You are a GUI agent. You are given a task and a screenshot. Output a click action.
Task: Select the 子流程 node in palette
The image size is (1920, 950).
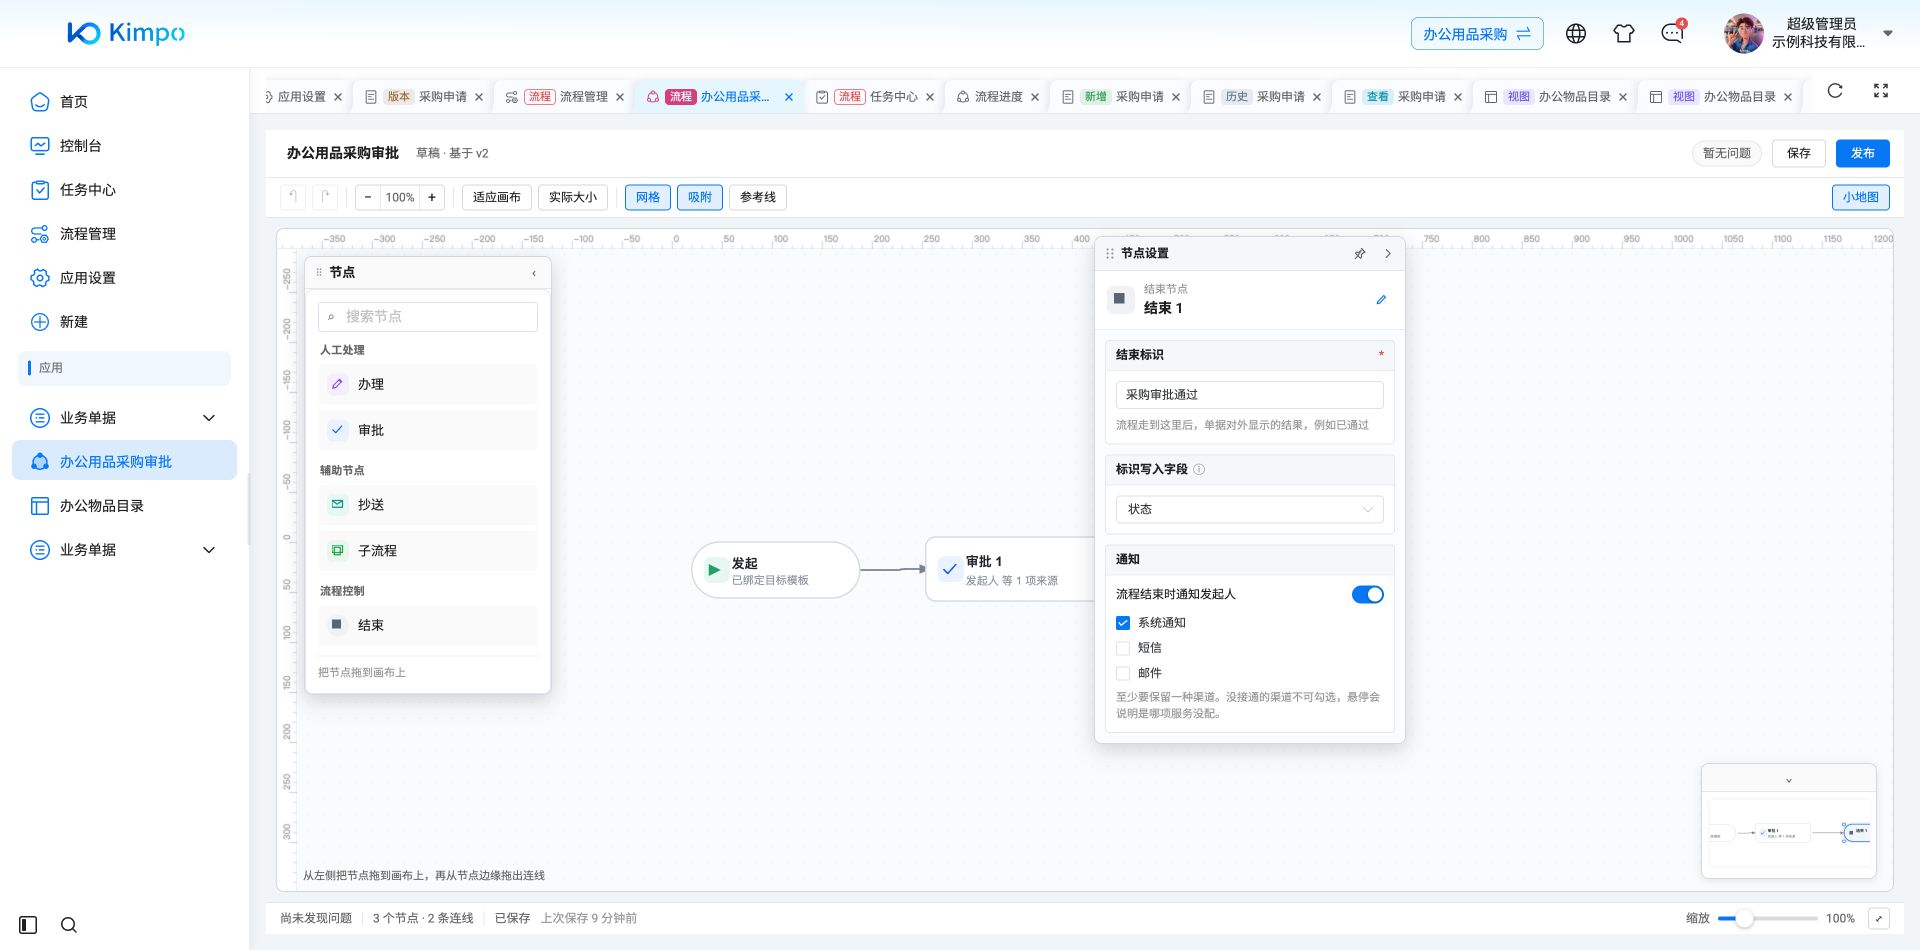pyautogui.click(x=428, y=551)
